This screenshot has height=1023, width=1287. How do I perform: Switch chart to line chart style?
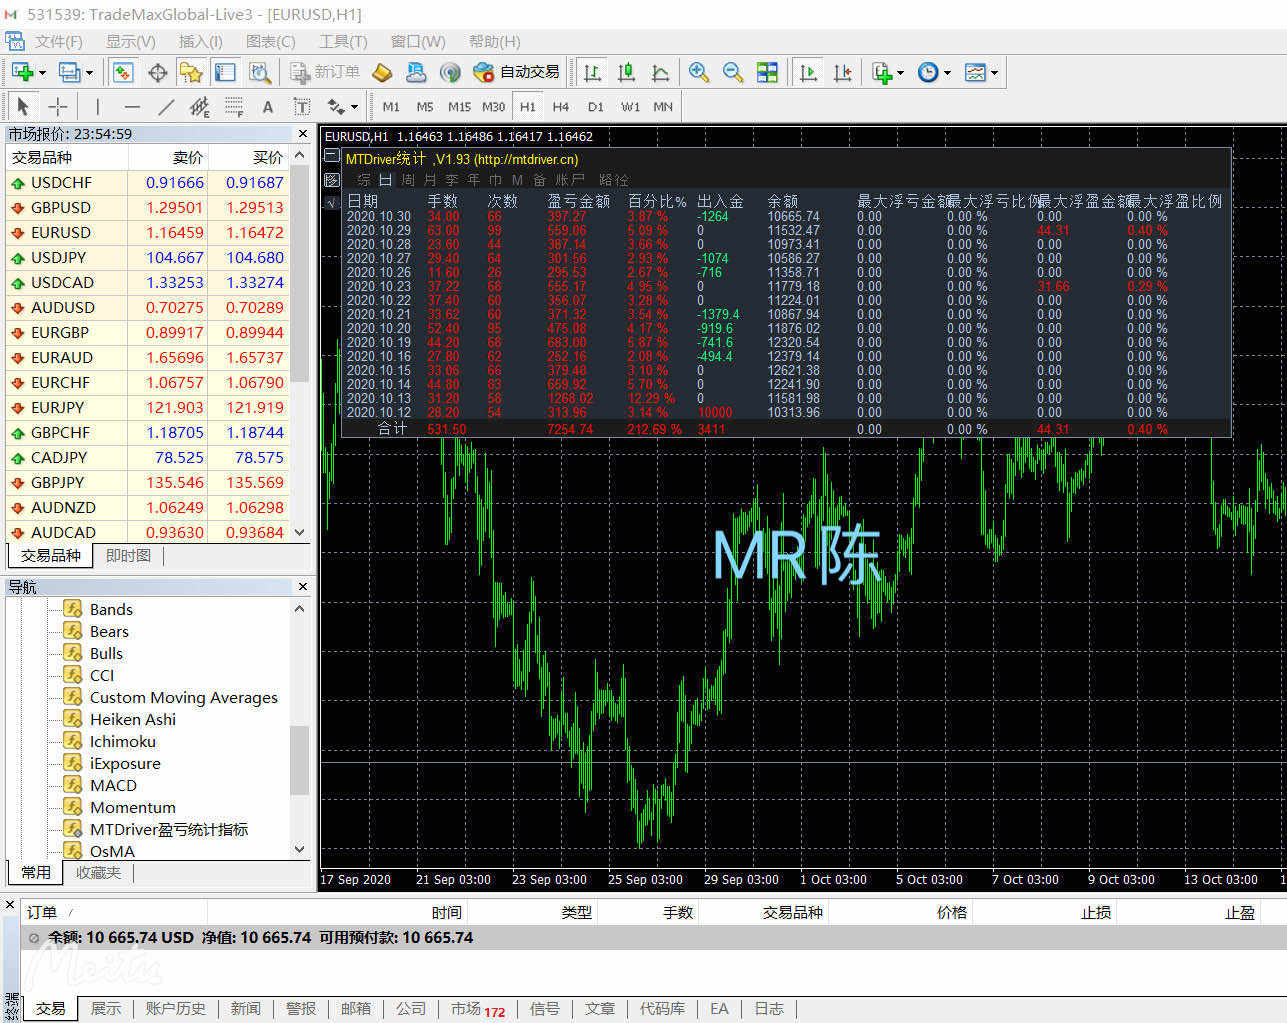coord(660,72)
